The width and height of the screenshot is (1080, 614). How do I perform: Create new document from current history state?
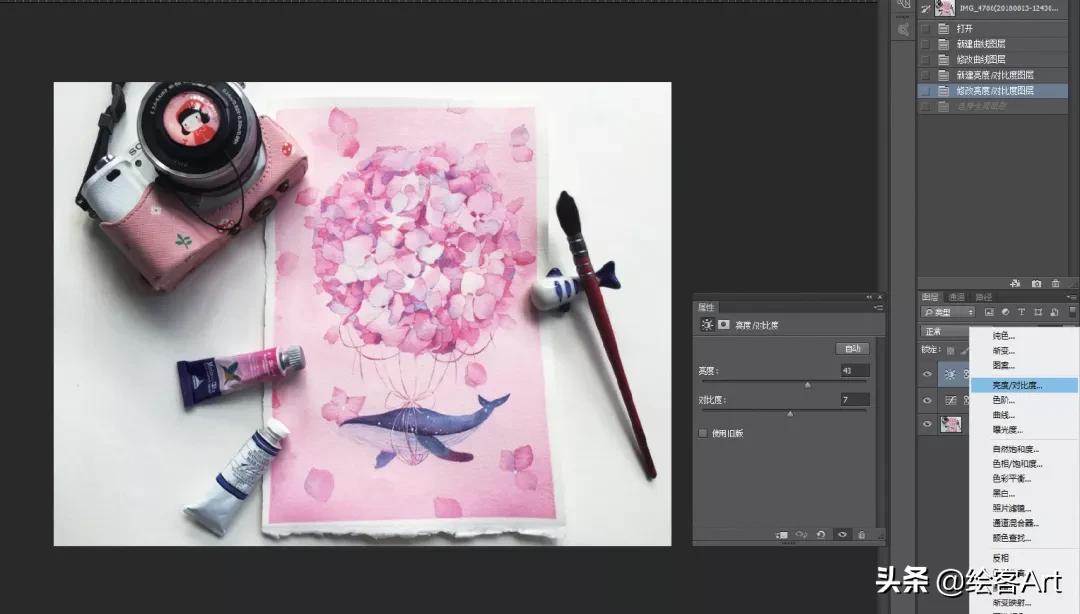1015,283
